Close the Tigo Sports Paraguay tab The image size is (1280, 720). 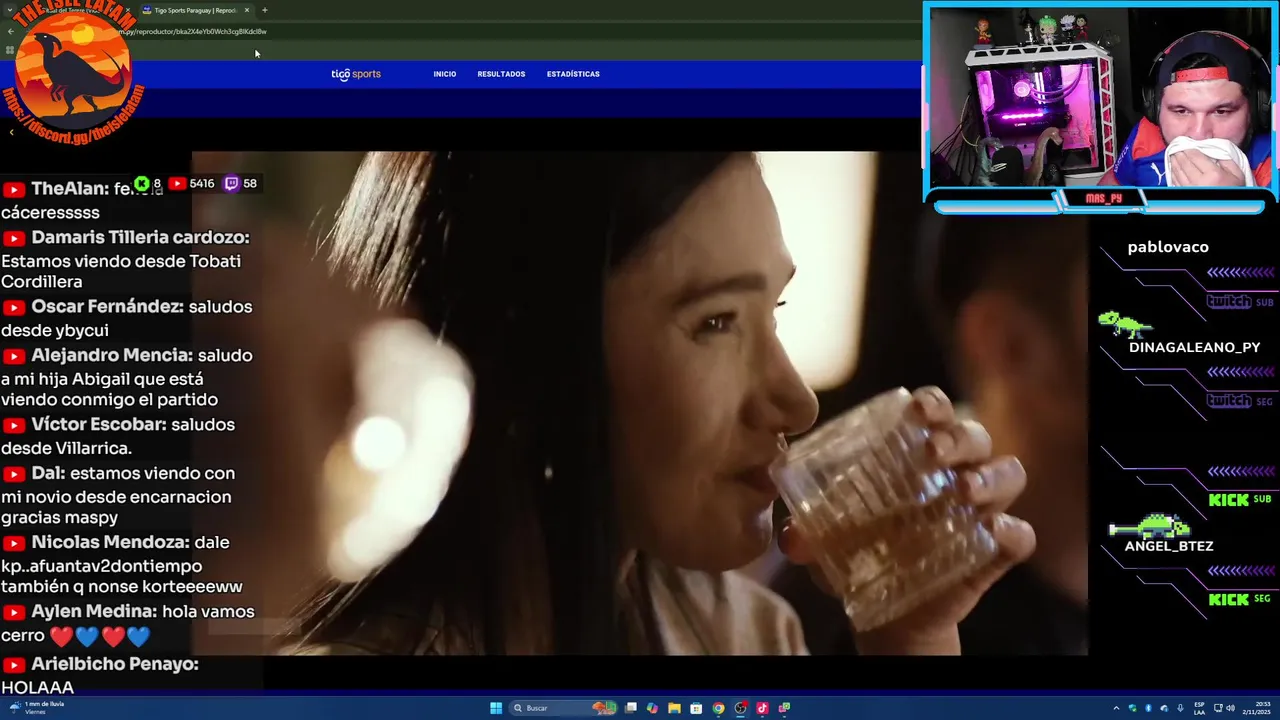247,10
